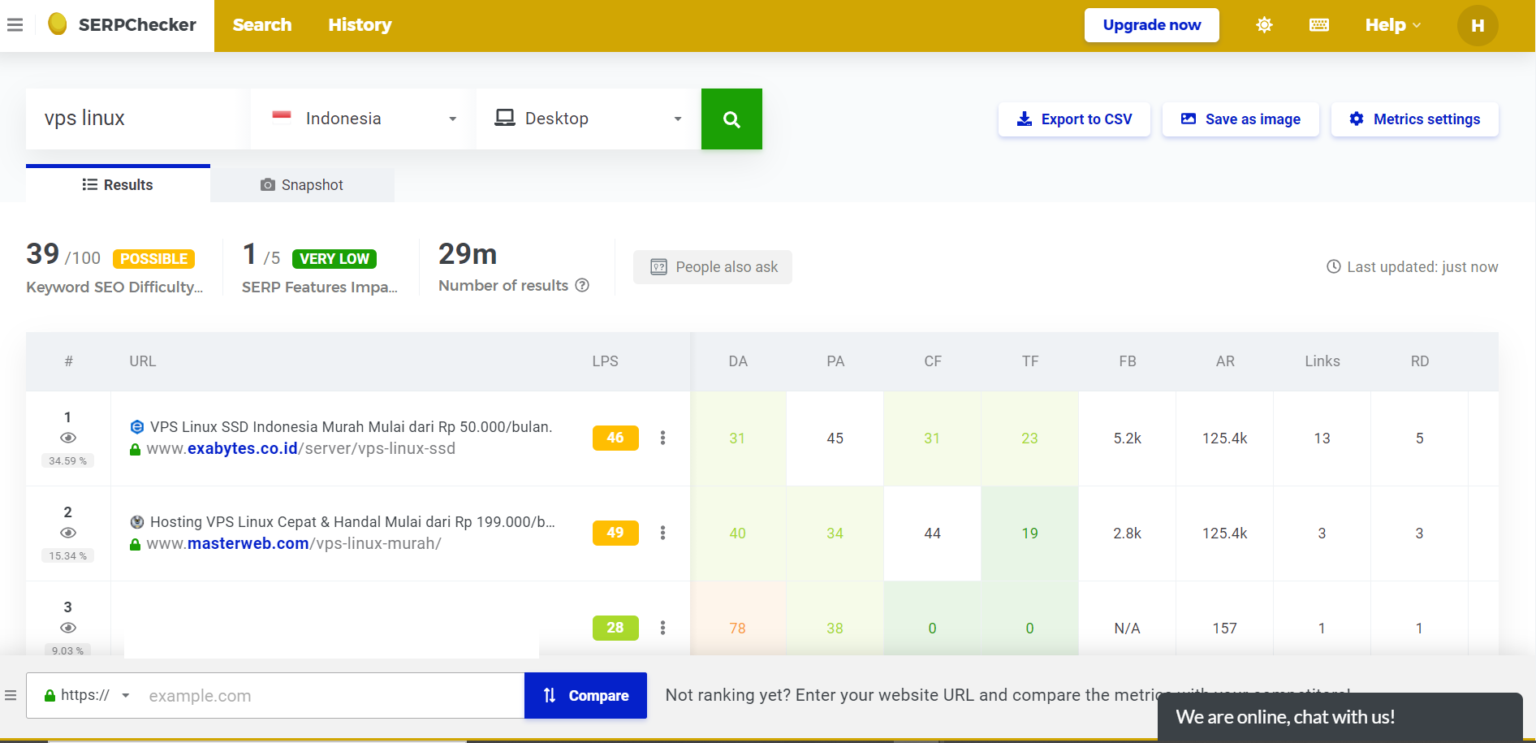1536x743 pixels.
Task: Sort by the PA column header
Action: tap(835, 361)
